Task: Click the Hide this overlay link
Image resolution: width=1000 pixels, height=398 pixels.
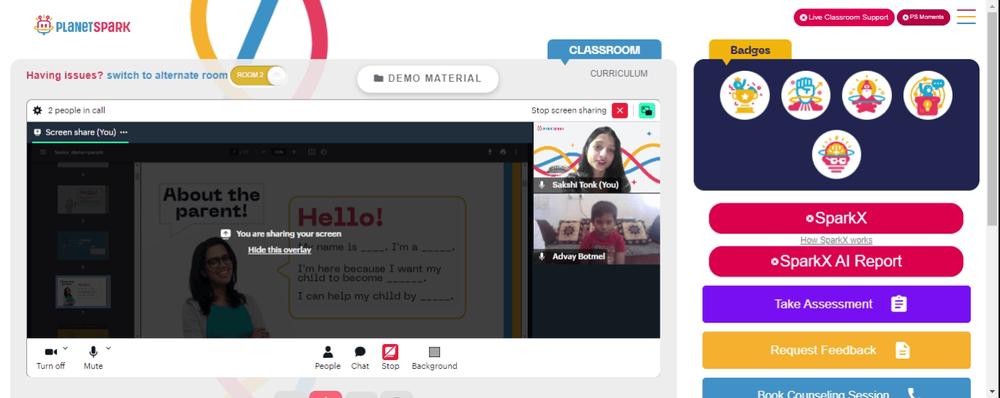Action: click(279, 249)
